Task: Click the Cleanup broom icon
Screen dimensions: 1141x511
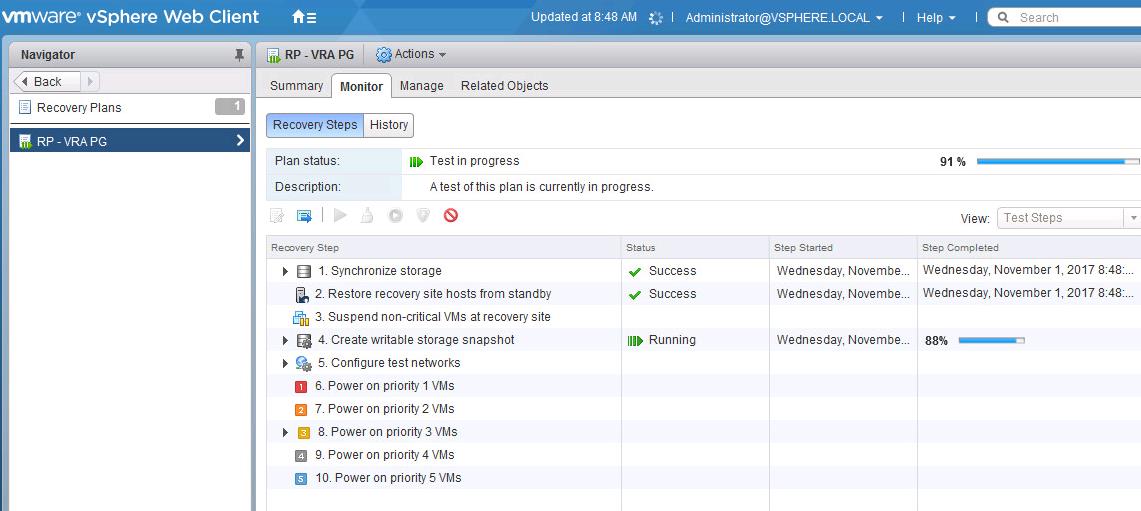Action: 367,215
